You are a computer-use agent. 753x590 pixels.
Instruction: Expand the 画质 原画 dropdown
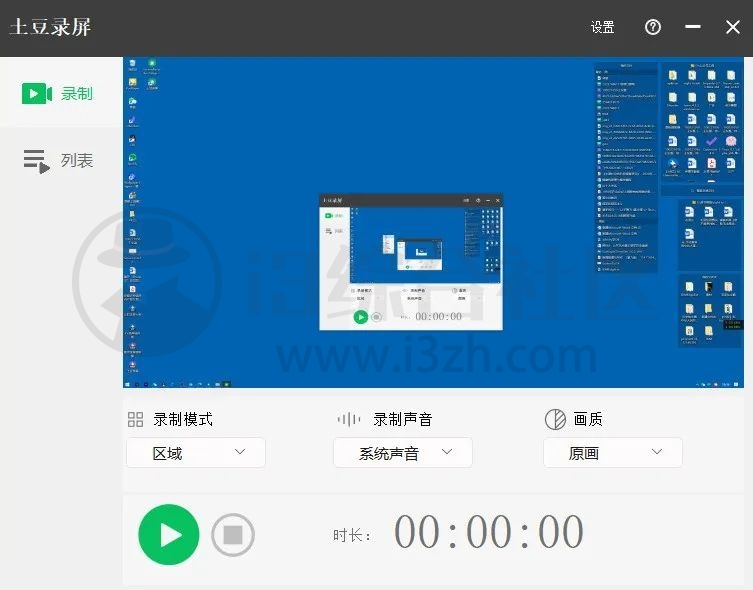click(613, 453)
